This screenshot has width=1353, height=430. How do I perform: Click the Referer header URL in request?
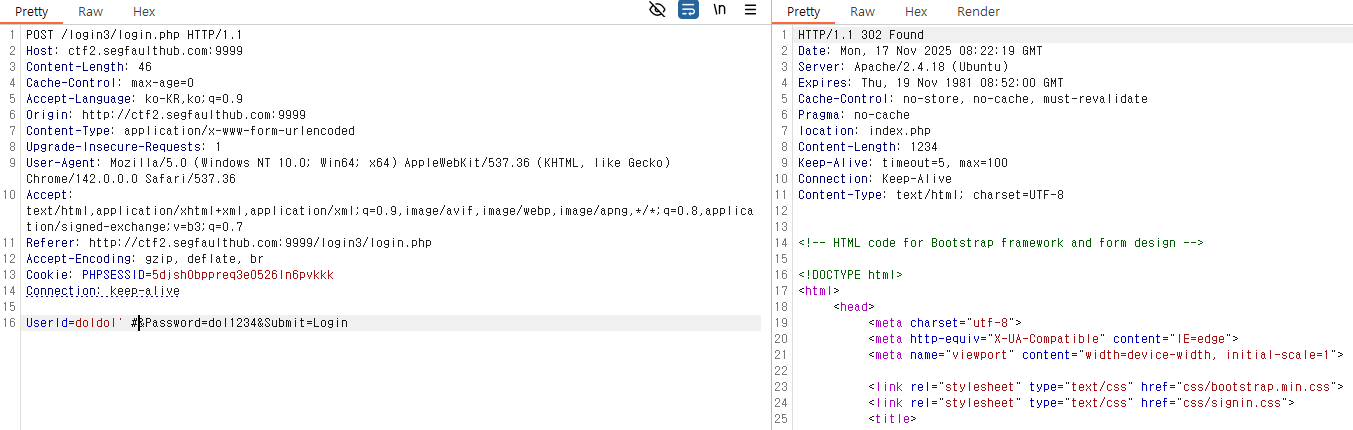(x=260, y=243)
